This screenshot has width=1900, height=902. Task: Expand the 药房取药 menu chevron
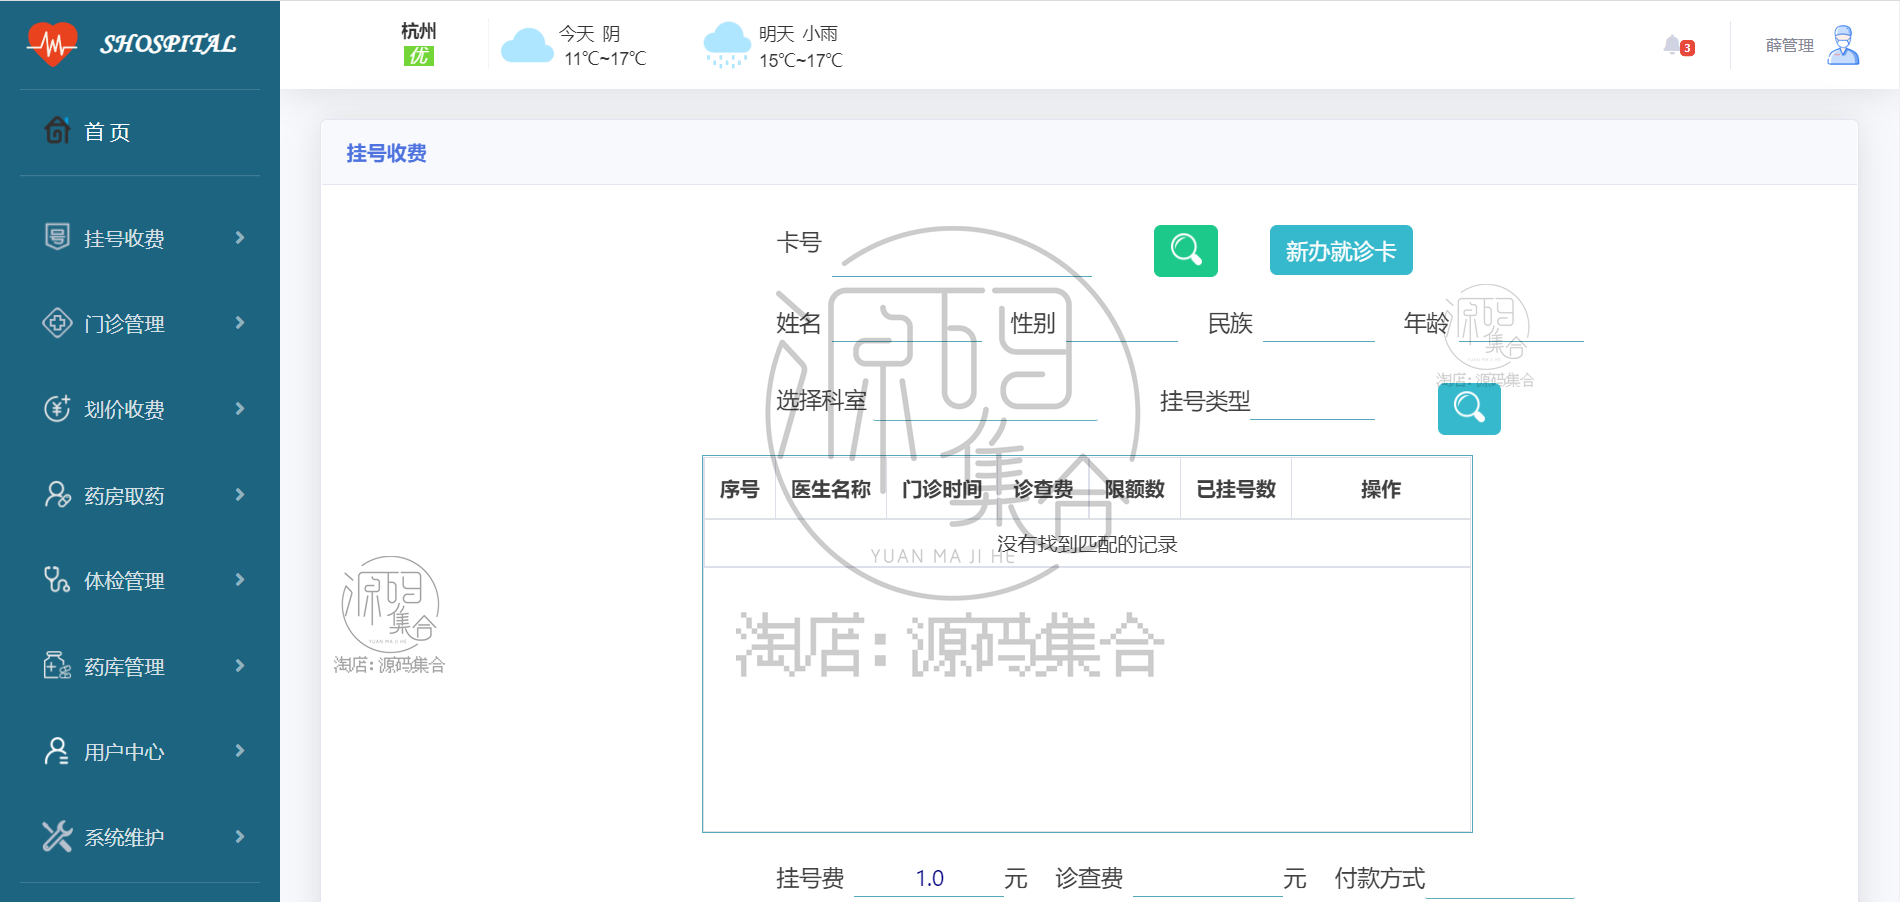240,494
